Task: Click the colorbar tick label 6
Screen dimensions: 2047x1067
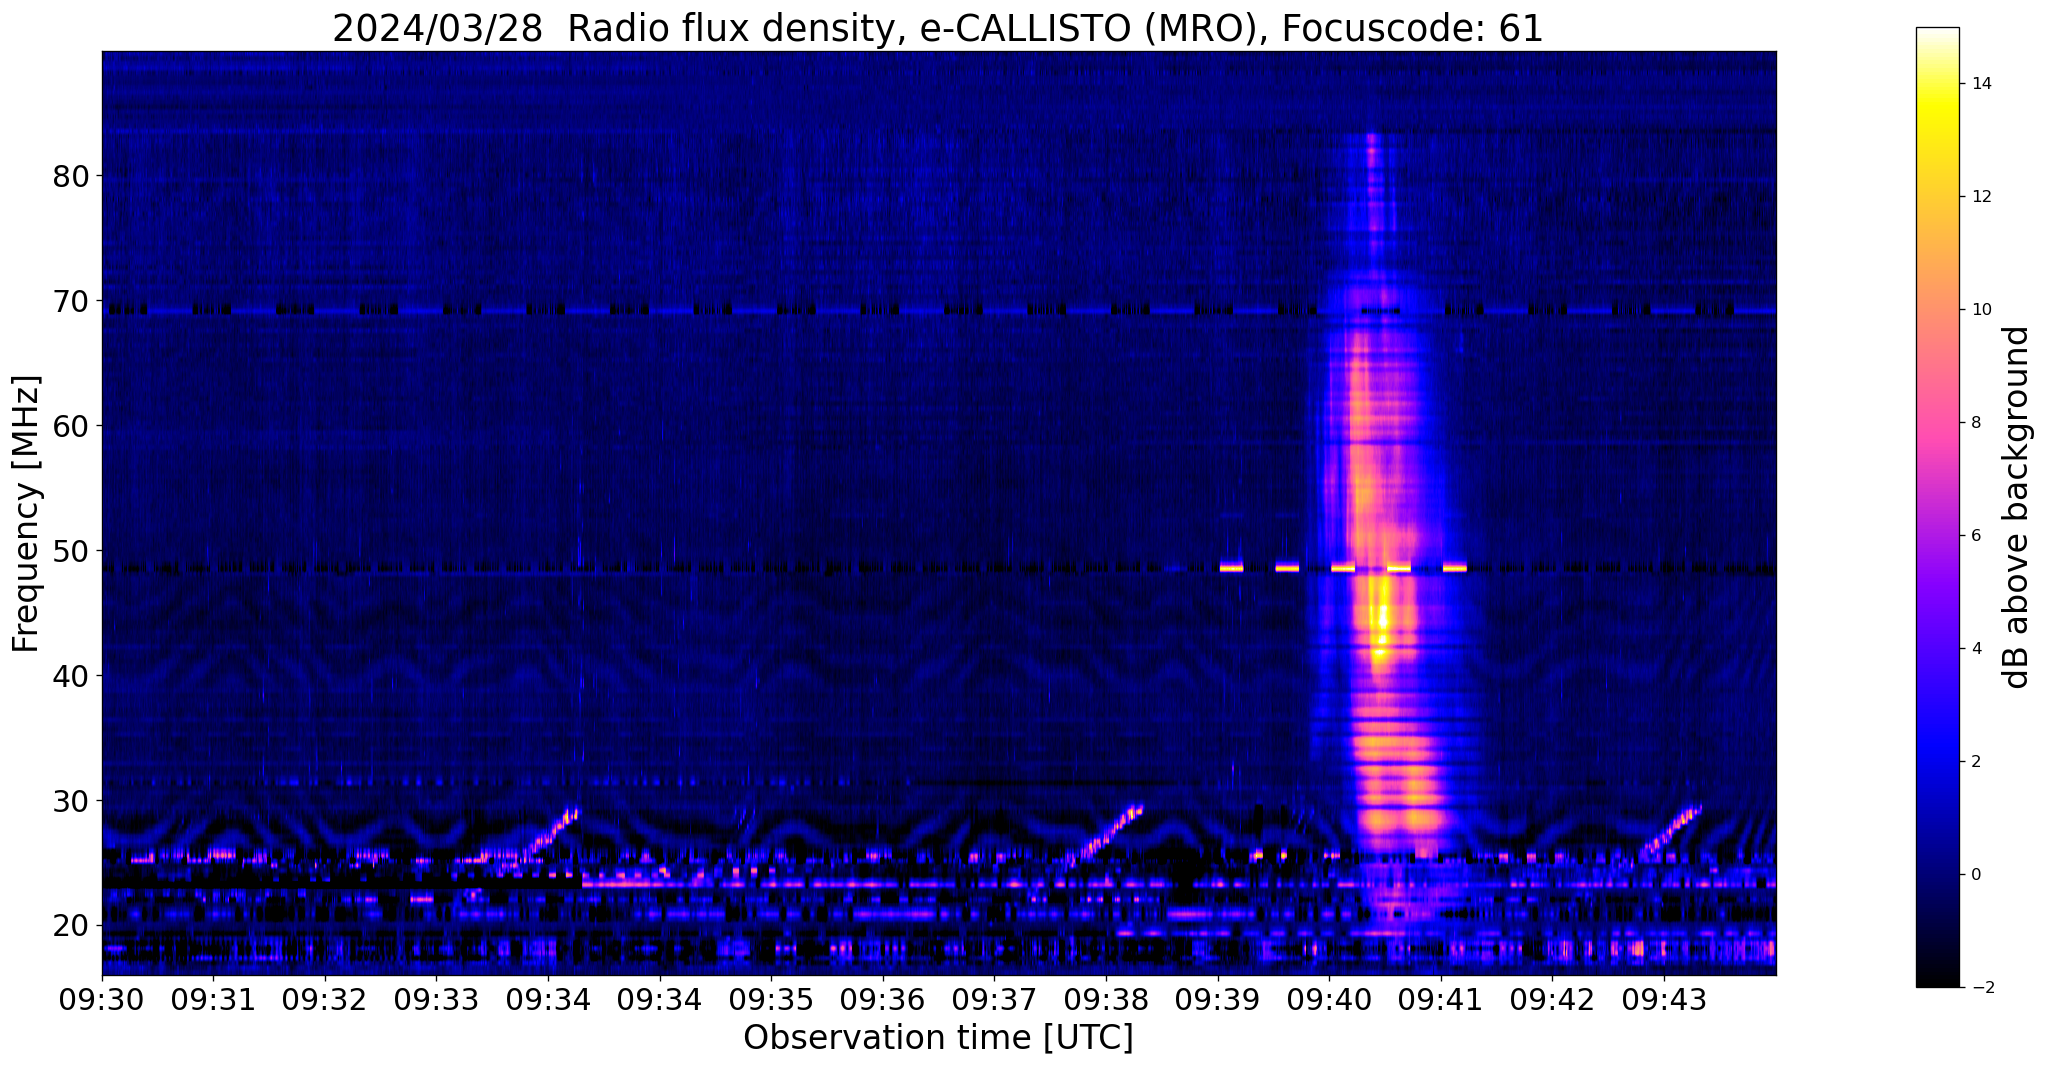Action: [1976, 536]
